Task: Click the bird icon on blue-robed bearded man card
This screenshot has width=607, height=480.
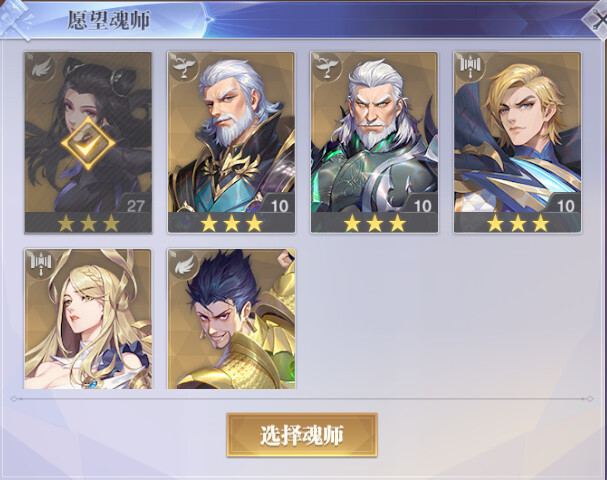Action: pos(183,67)
